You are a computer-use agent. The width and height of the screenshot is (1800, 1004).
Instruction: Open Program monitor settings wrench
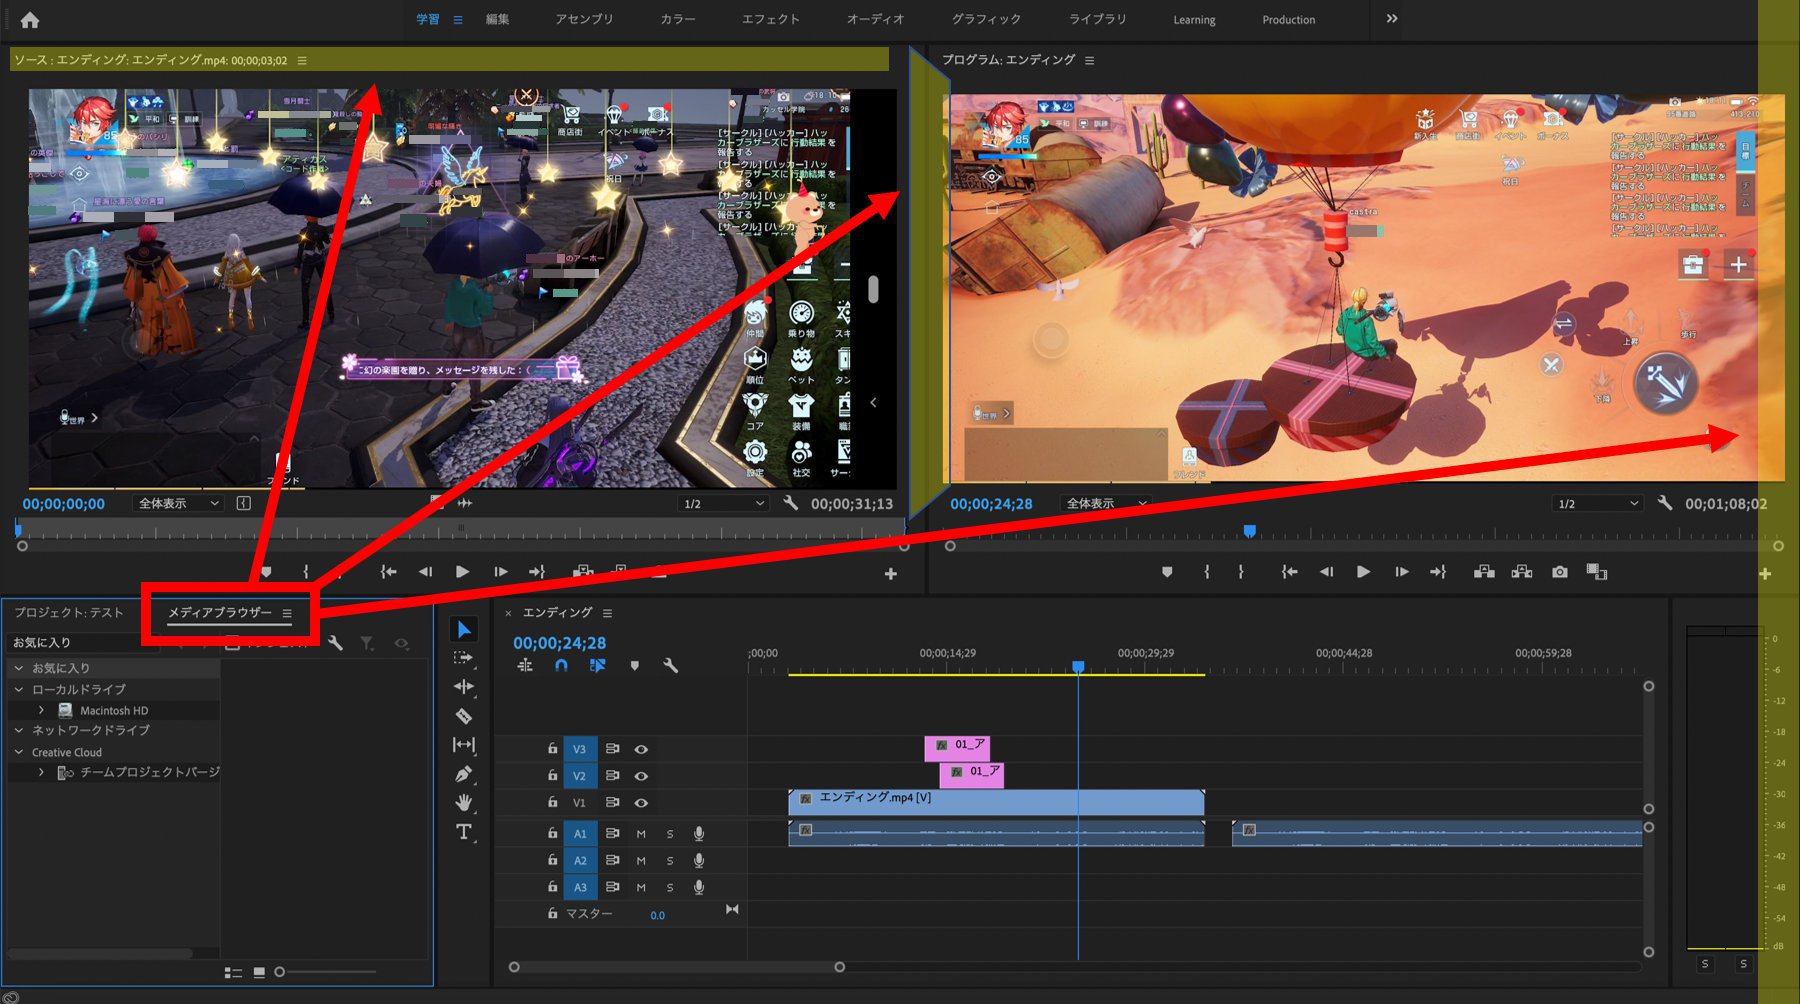(x=1664, y=503)
